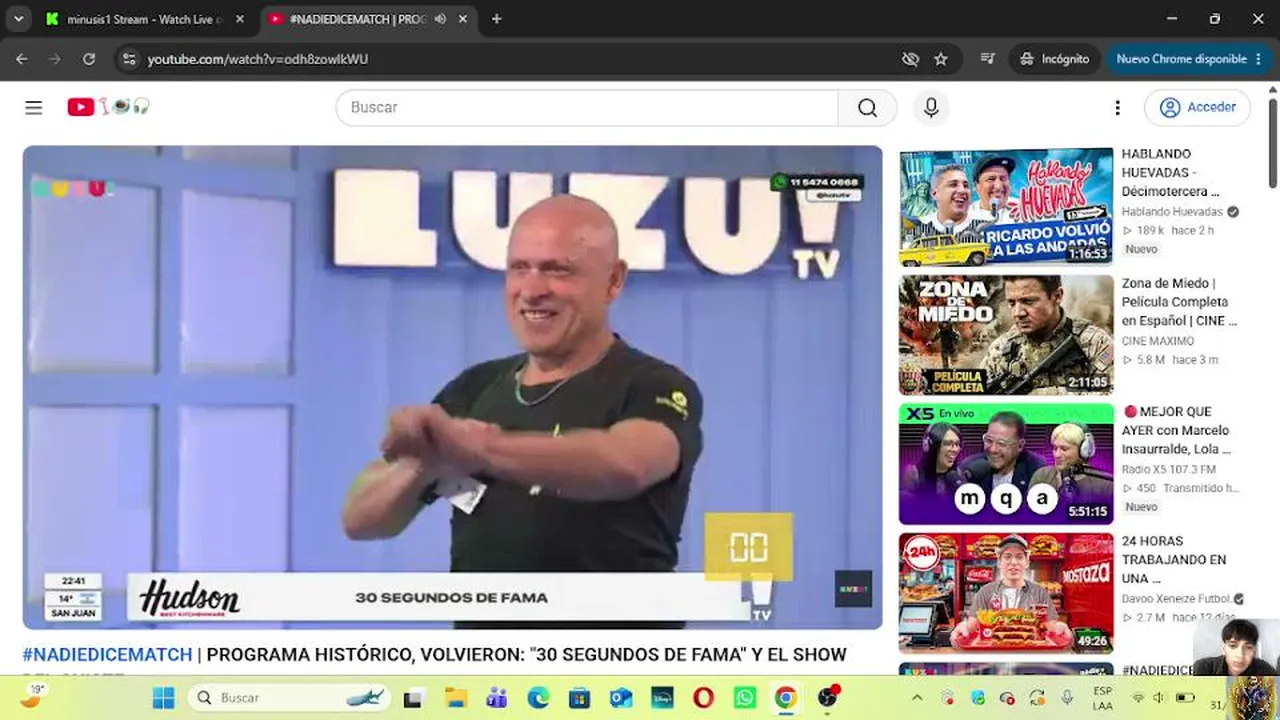
Task: Click the YouTube search magnifier button
Action: 867,108
